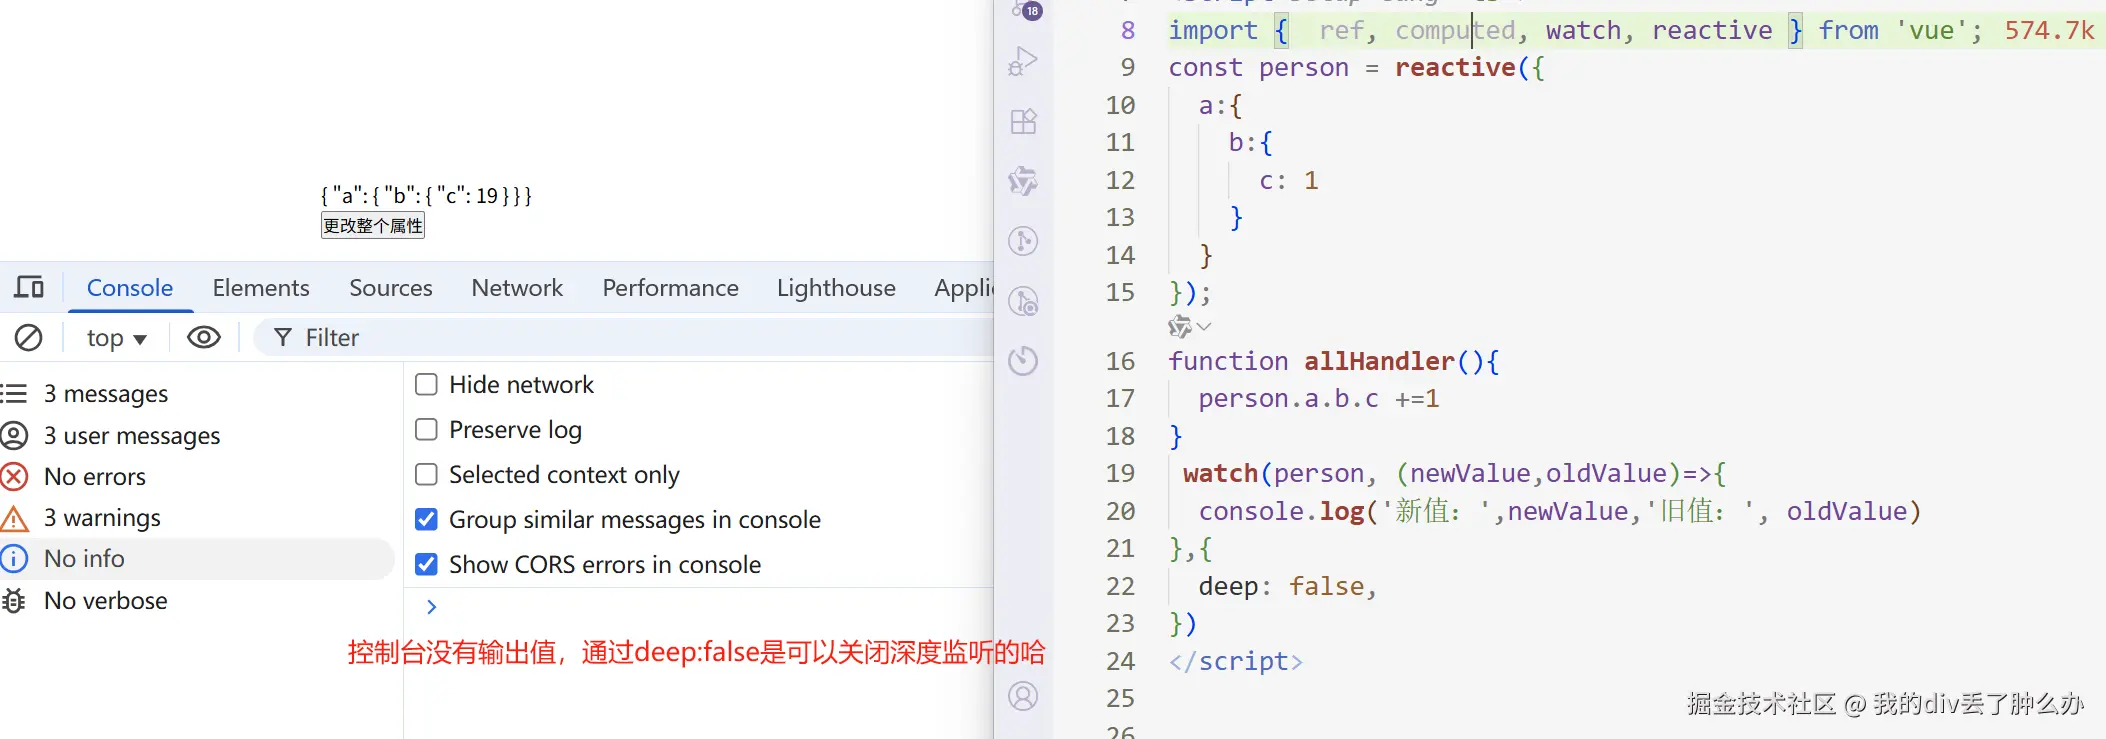Click the watch call on line 19

(x=1220, y=474)
